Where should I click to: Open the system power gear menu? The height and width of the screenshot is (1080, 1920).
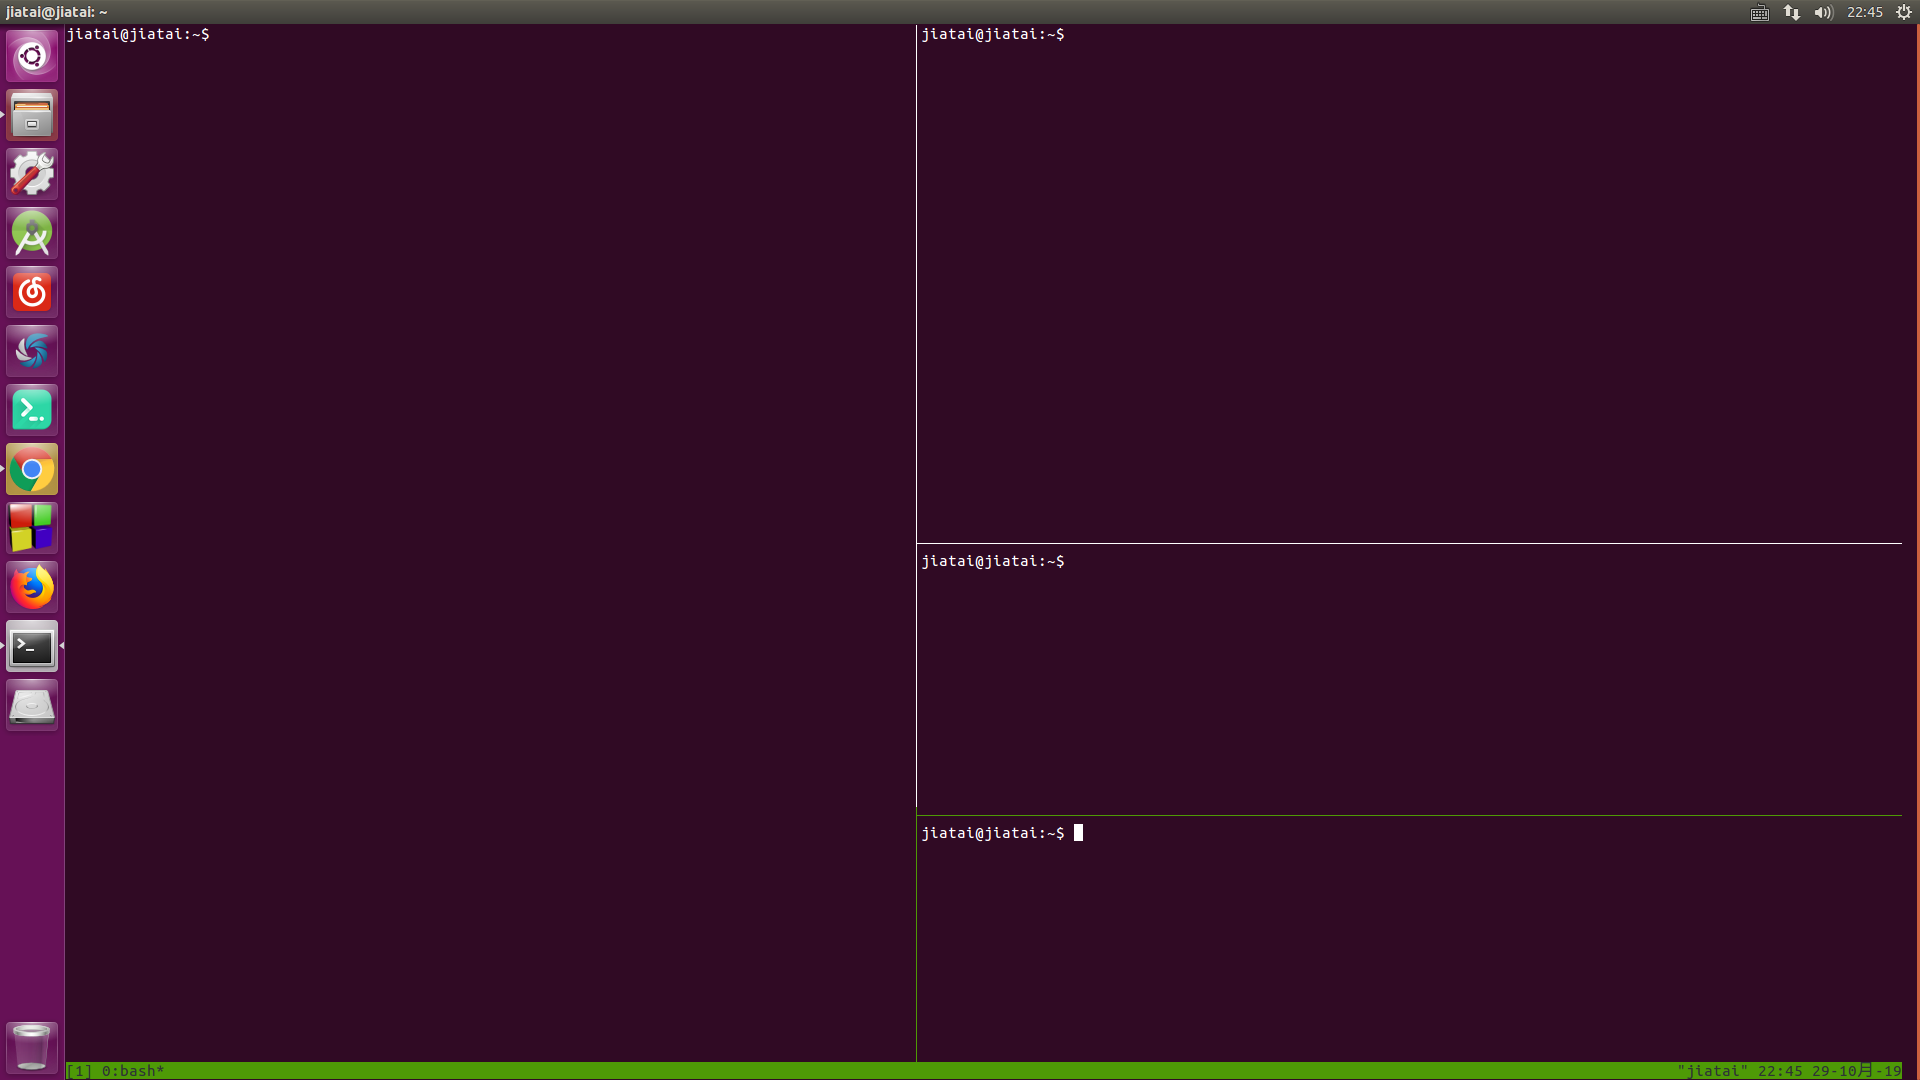1904,12
